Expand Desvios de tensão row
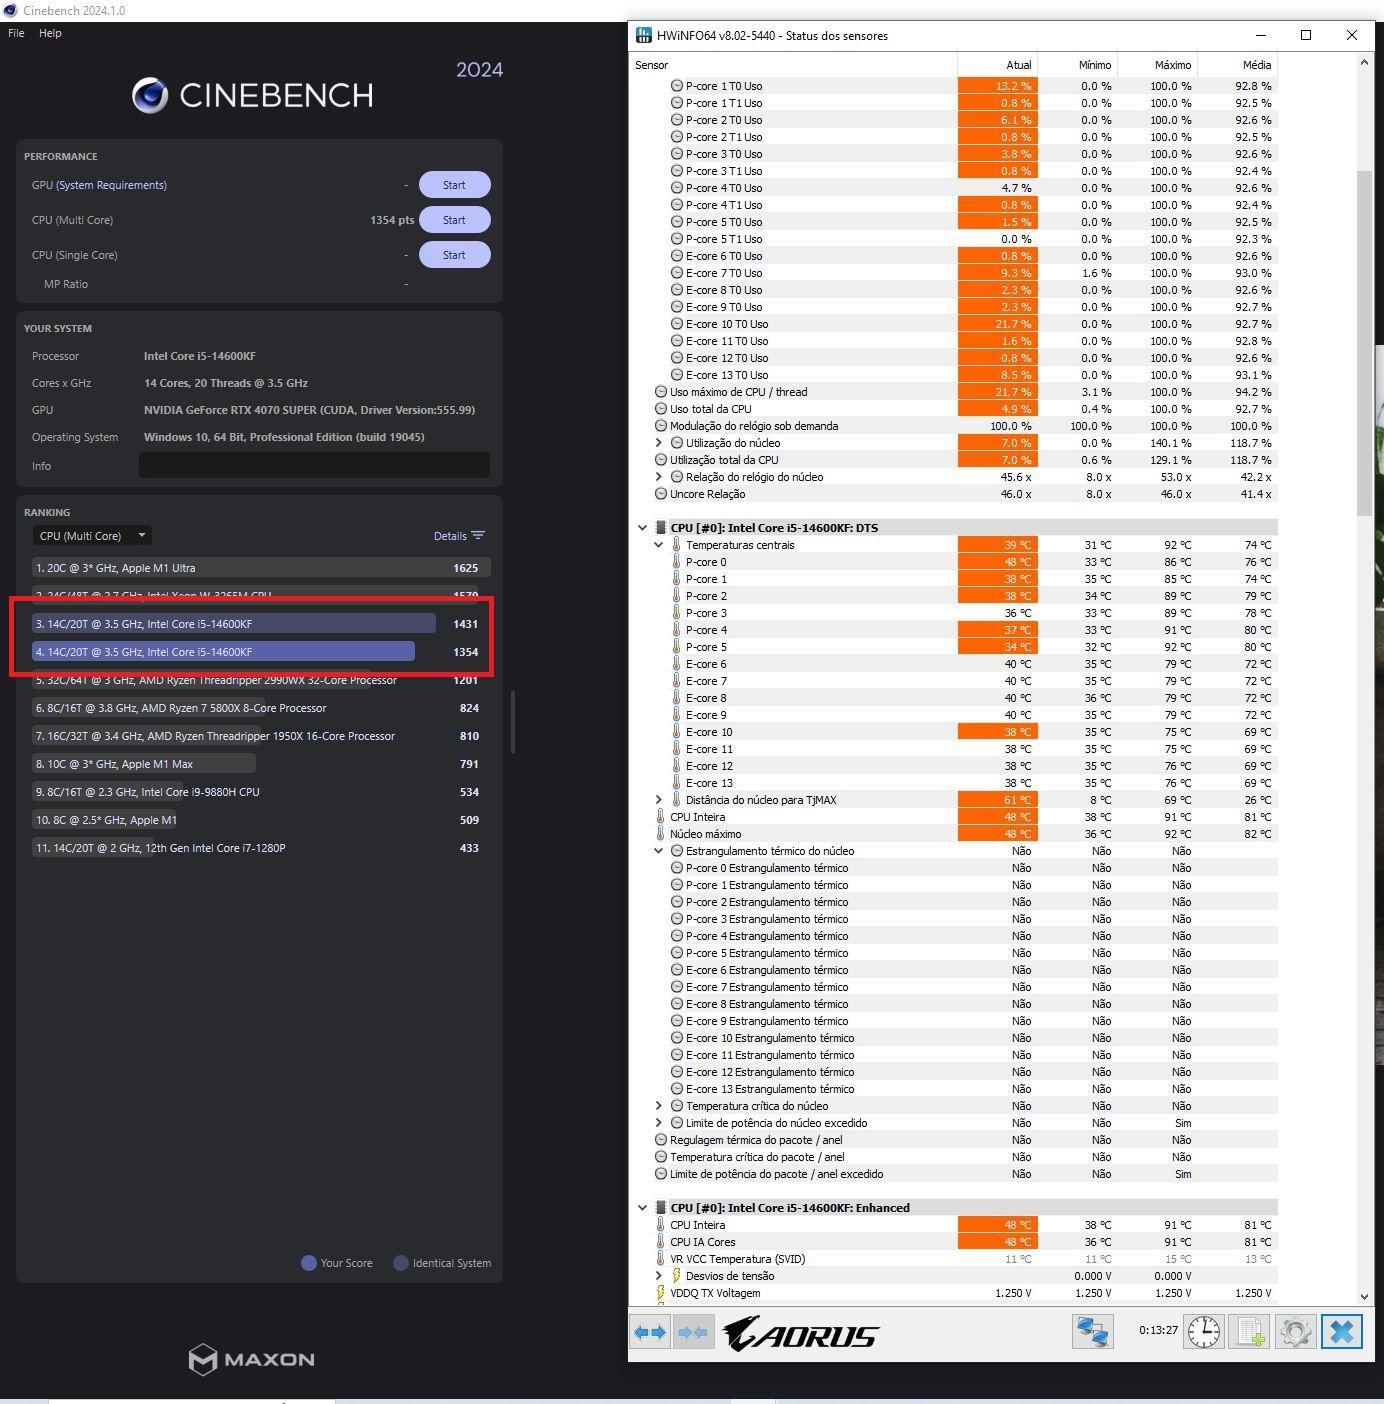 tap(659, 1276)
